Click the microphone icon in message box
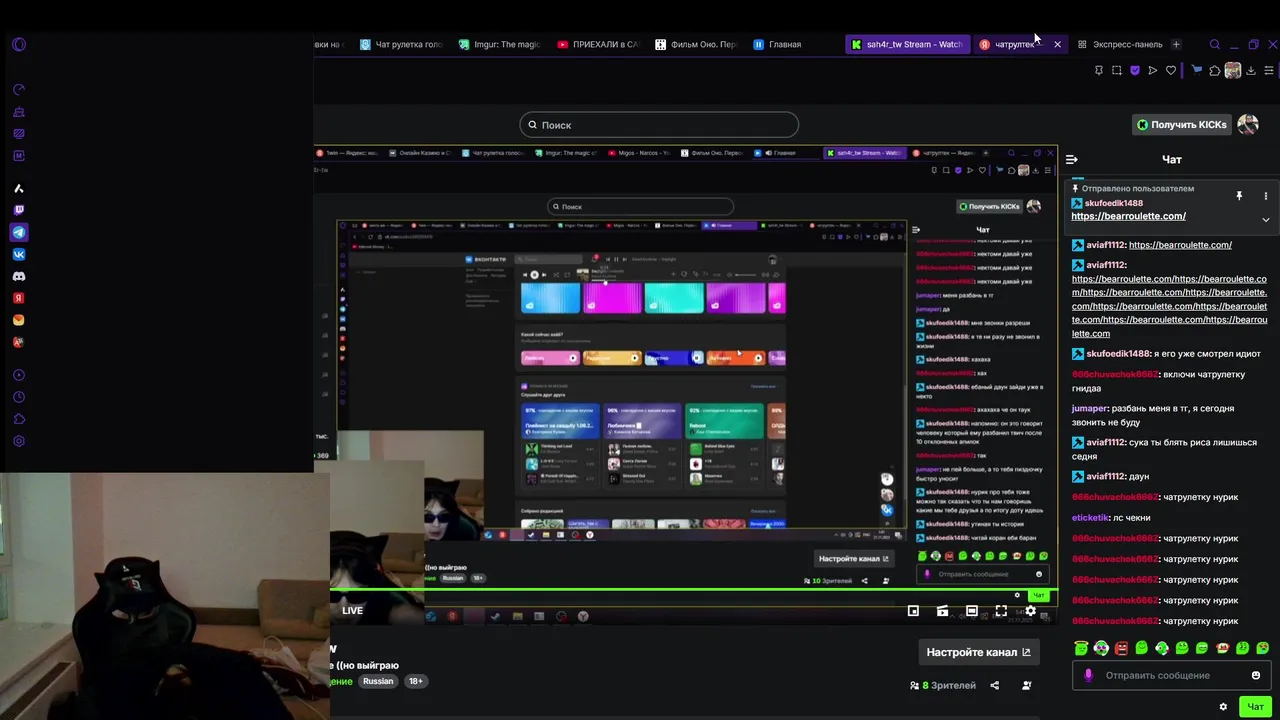 (1088, 675)
